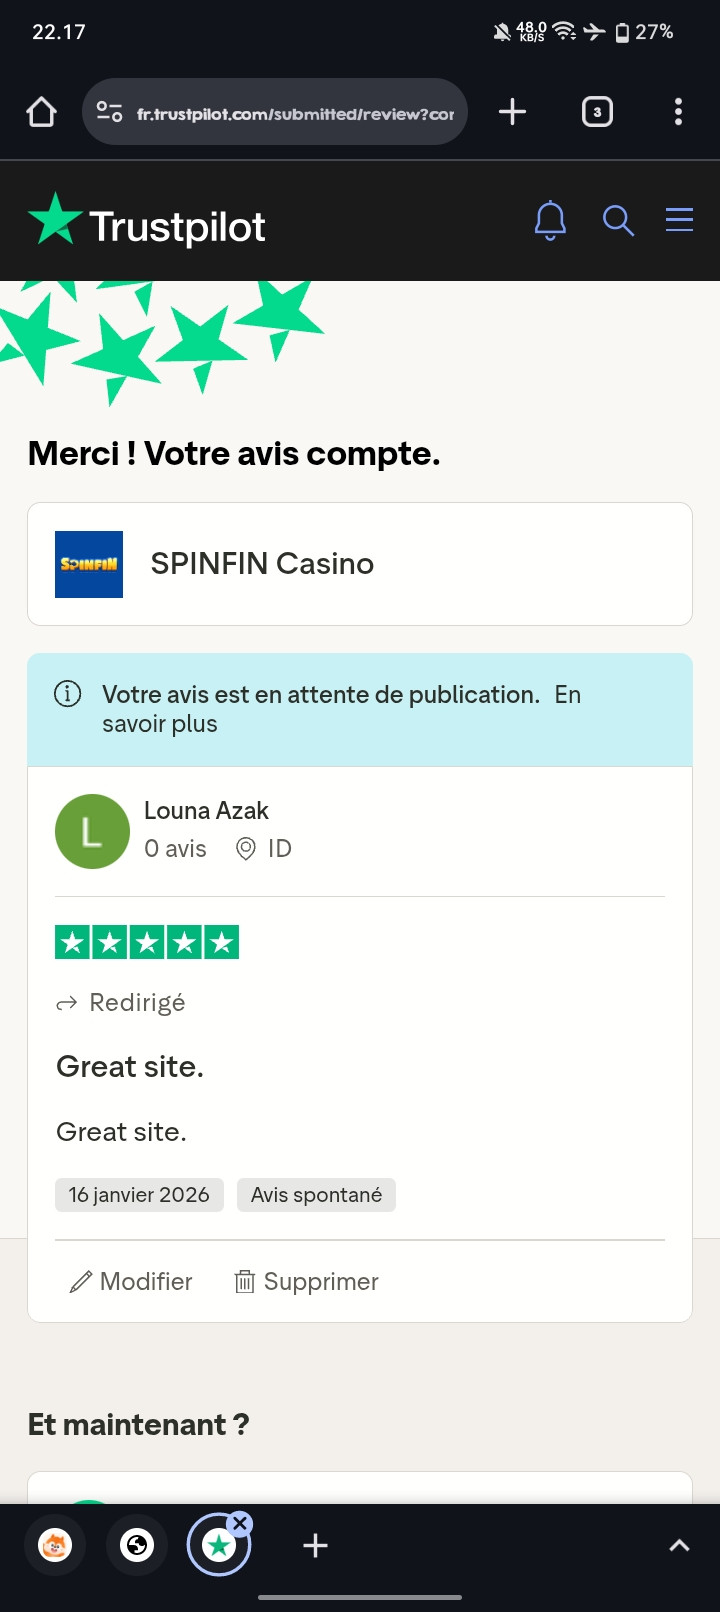Open a new browser tab
Image resolution: width=720 pixels, height=1612 pixels.
click(512, 112)
